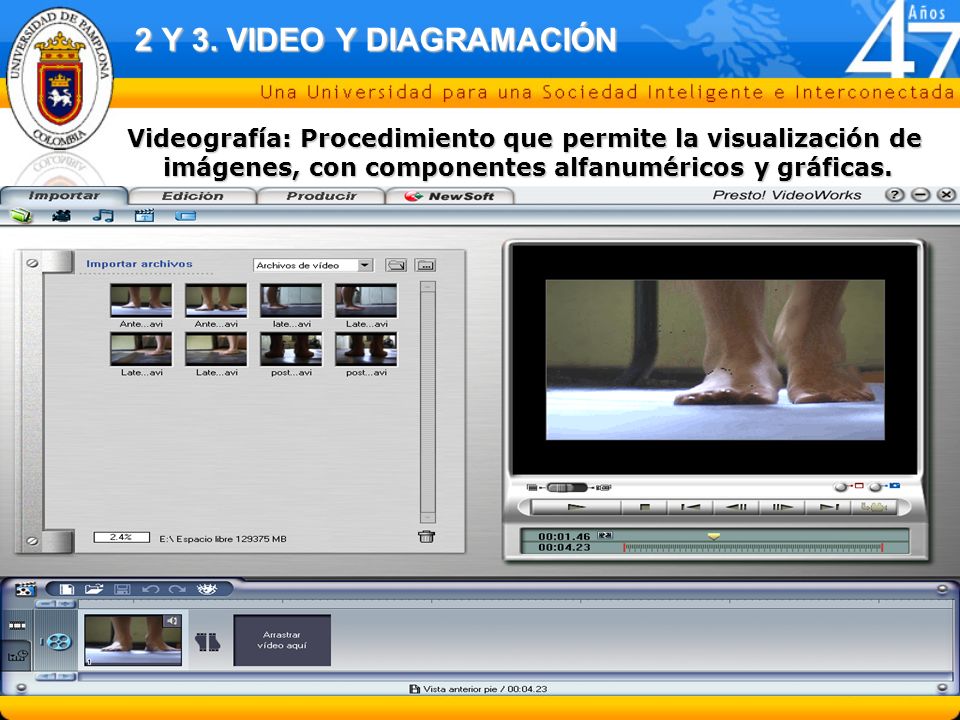Viewport: 960px width, 720px height.
Task: Click the ruler scrub bar under the playhead
Action: click(x=753, y=548)
